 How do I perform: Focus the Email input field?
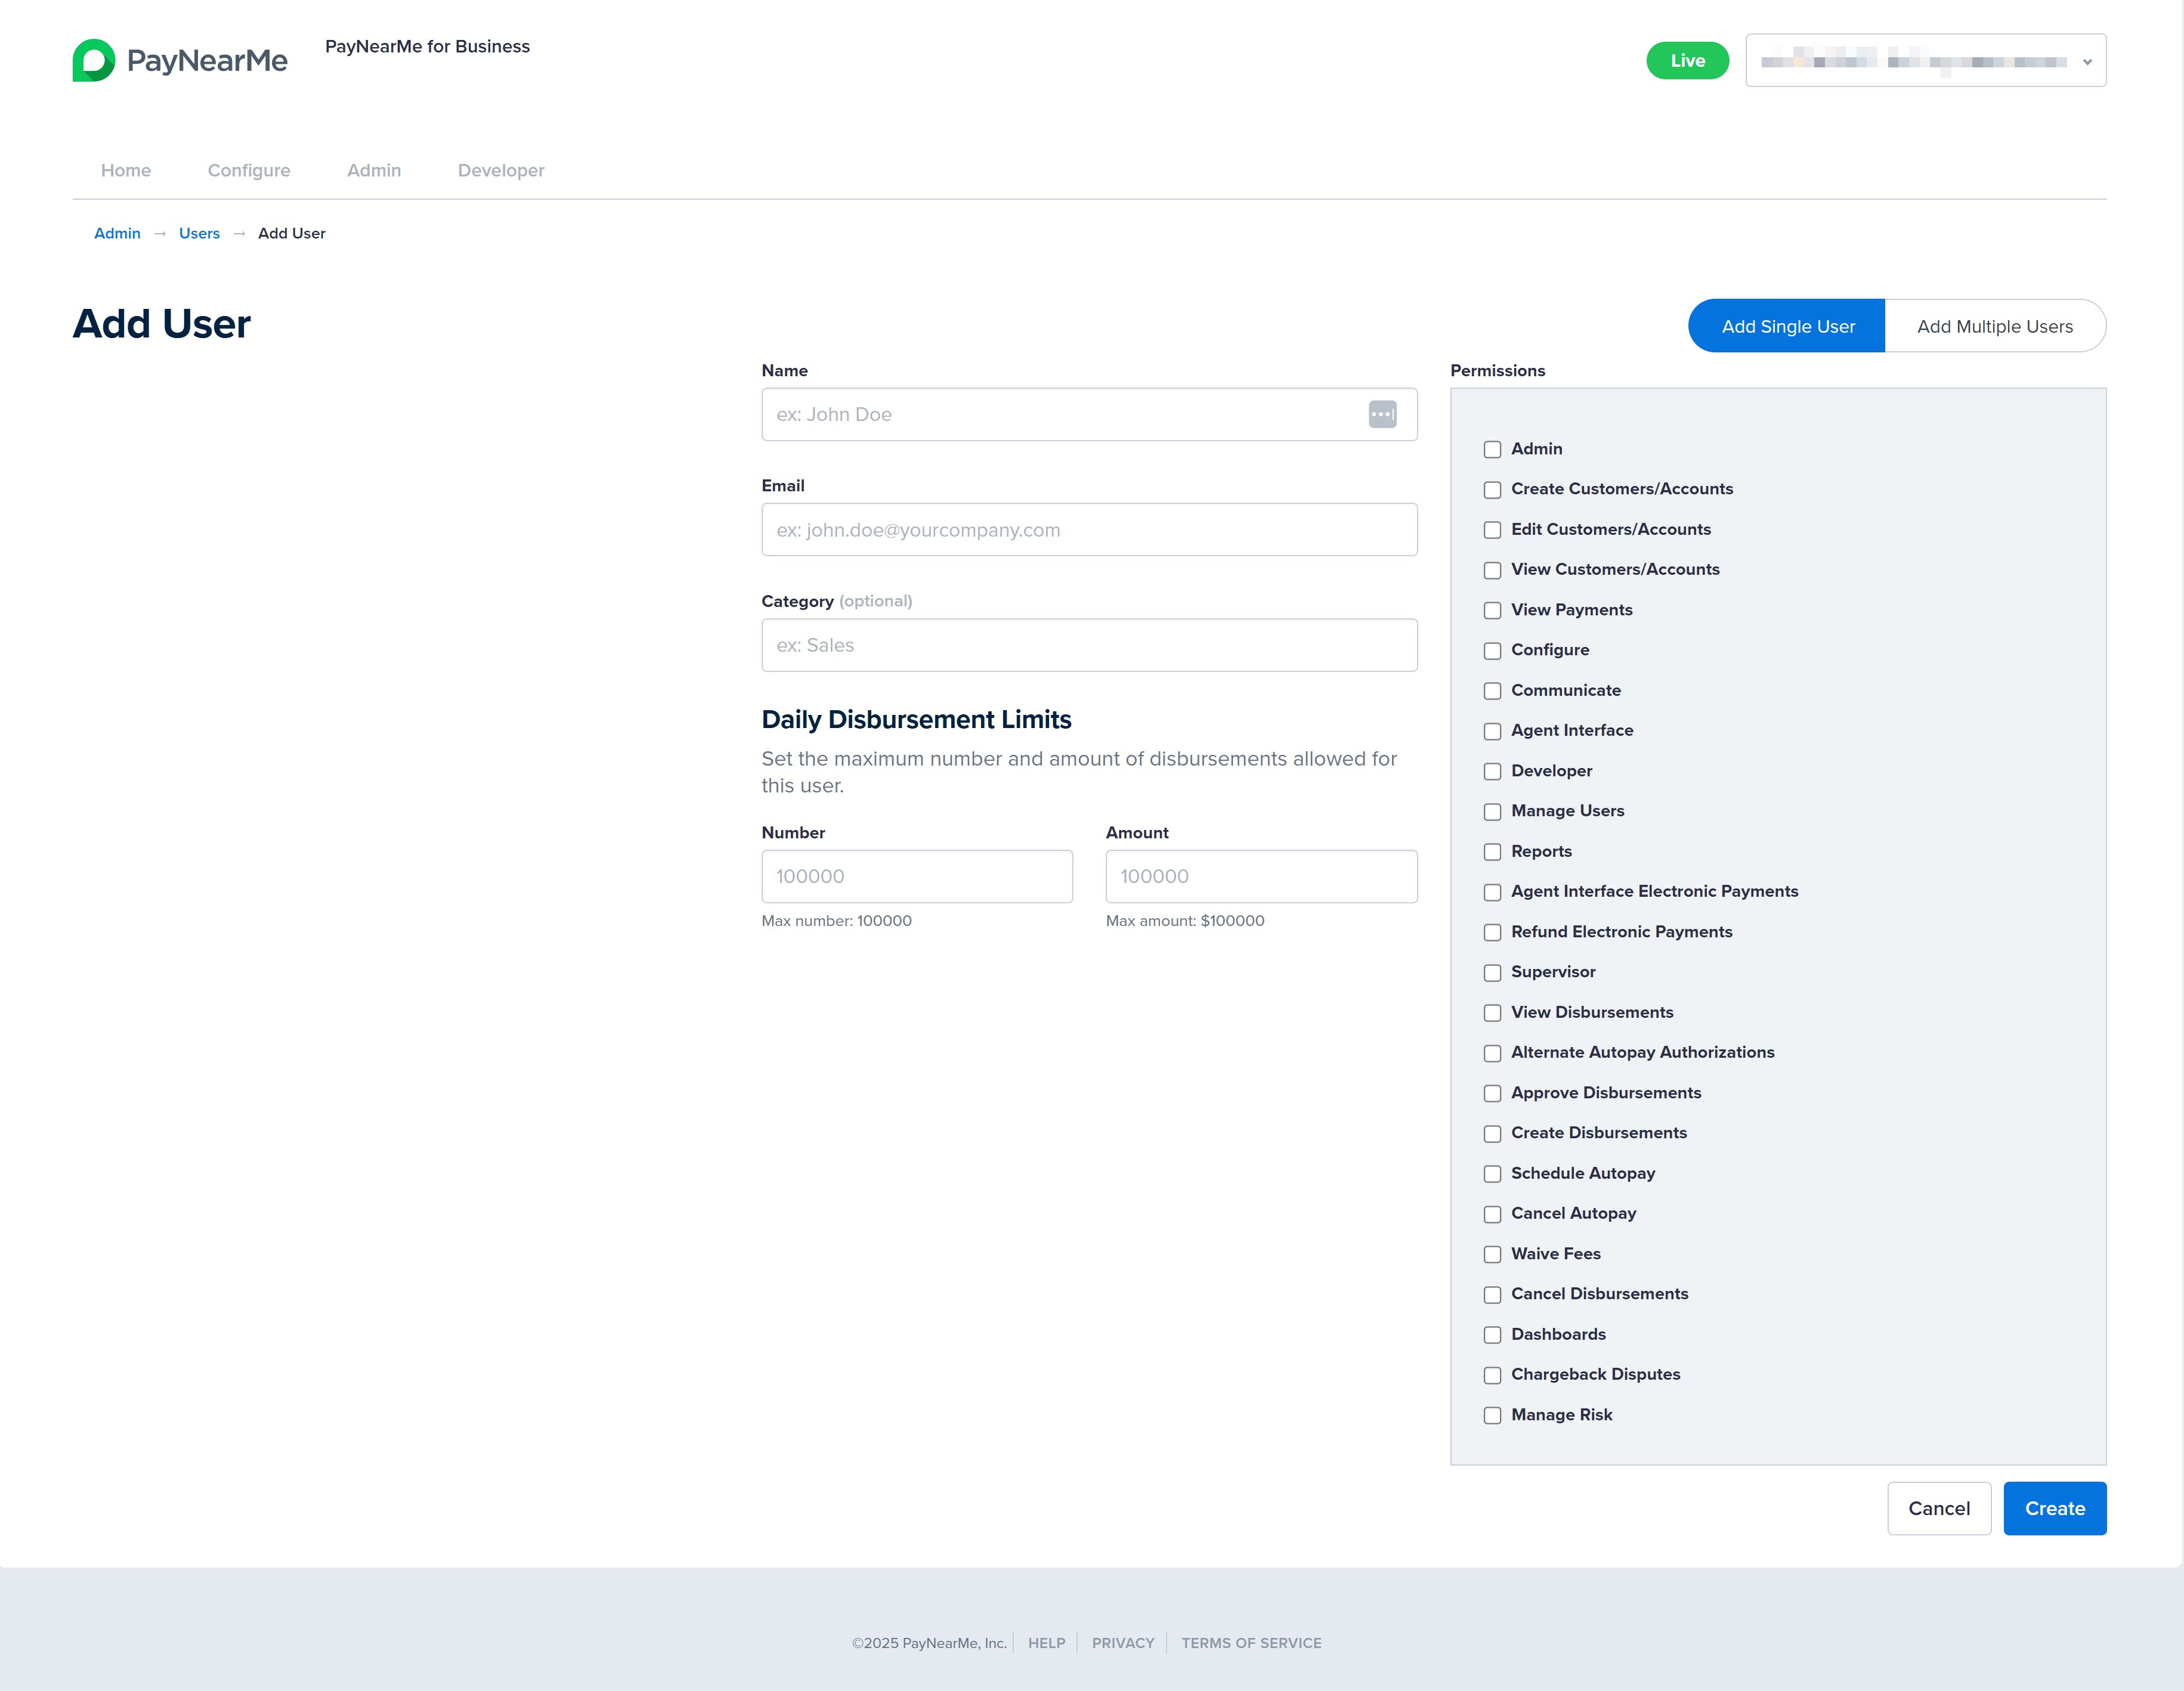[1089, 530]
